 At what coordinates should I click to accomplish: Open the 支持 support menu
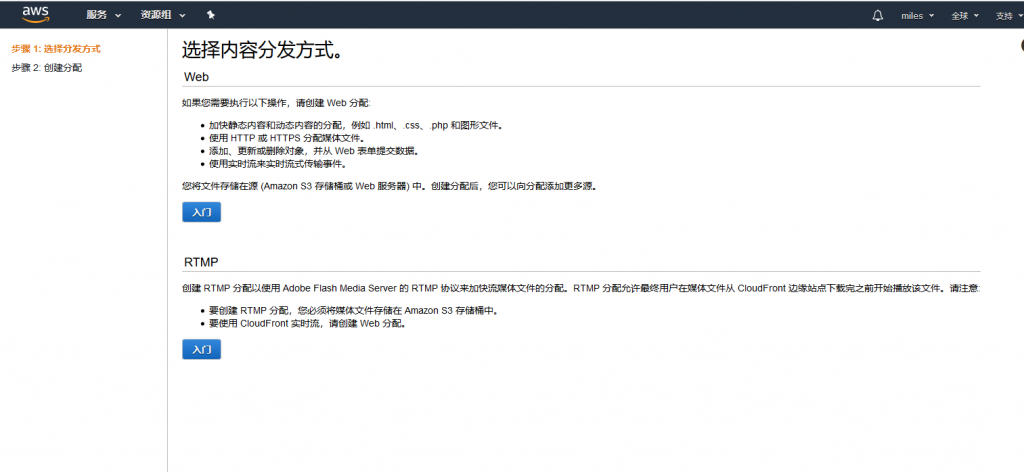coord(1009,16)
